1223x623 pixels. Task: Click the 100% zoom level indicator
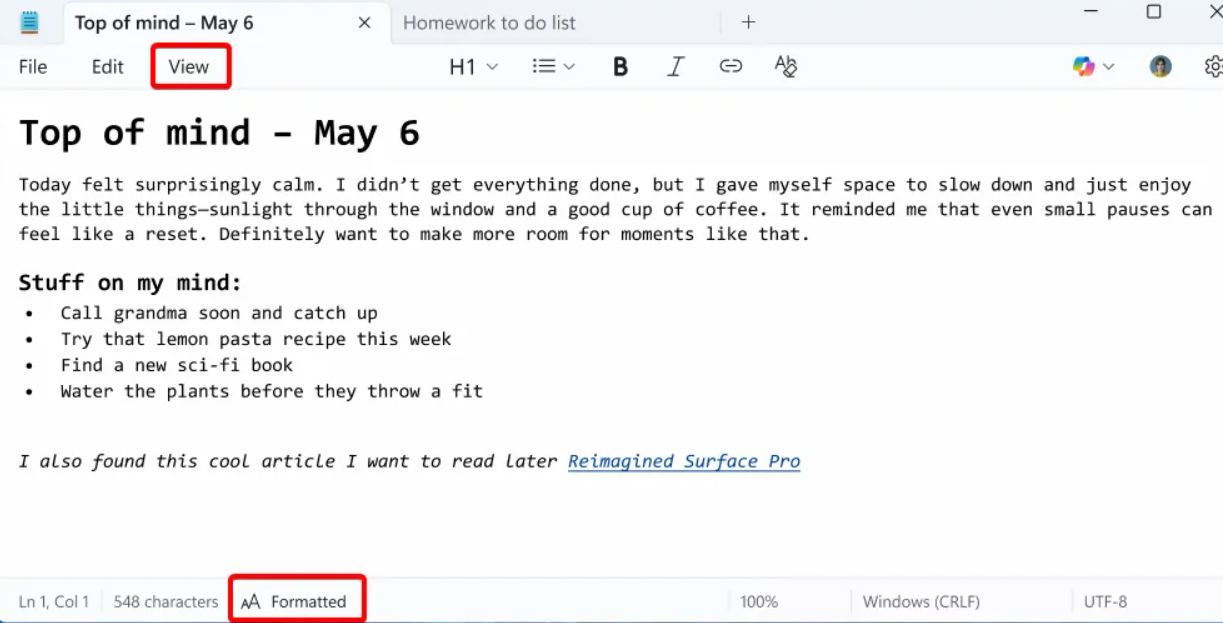click(x=759, y=602)
